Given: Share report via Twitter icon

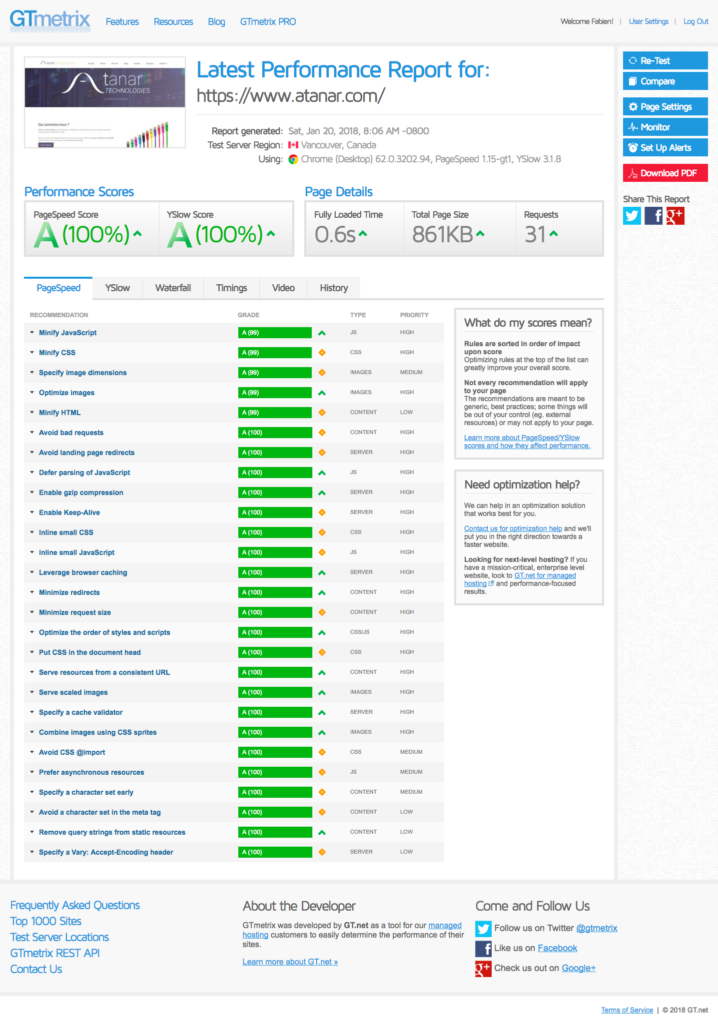Looking at the screenshot, I should click(x=632, y=216).
